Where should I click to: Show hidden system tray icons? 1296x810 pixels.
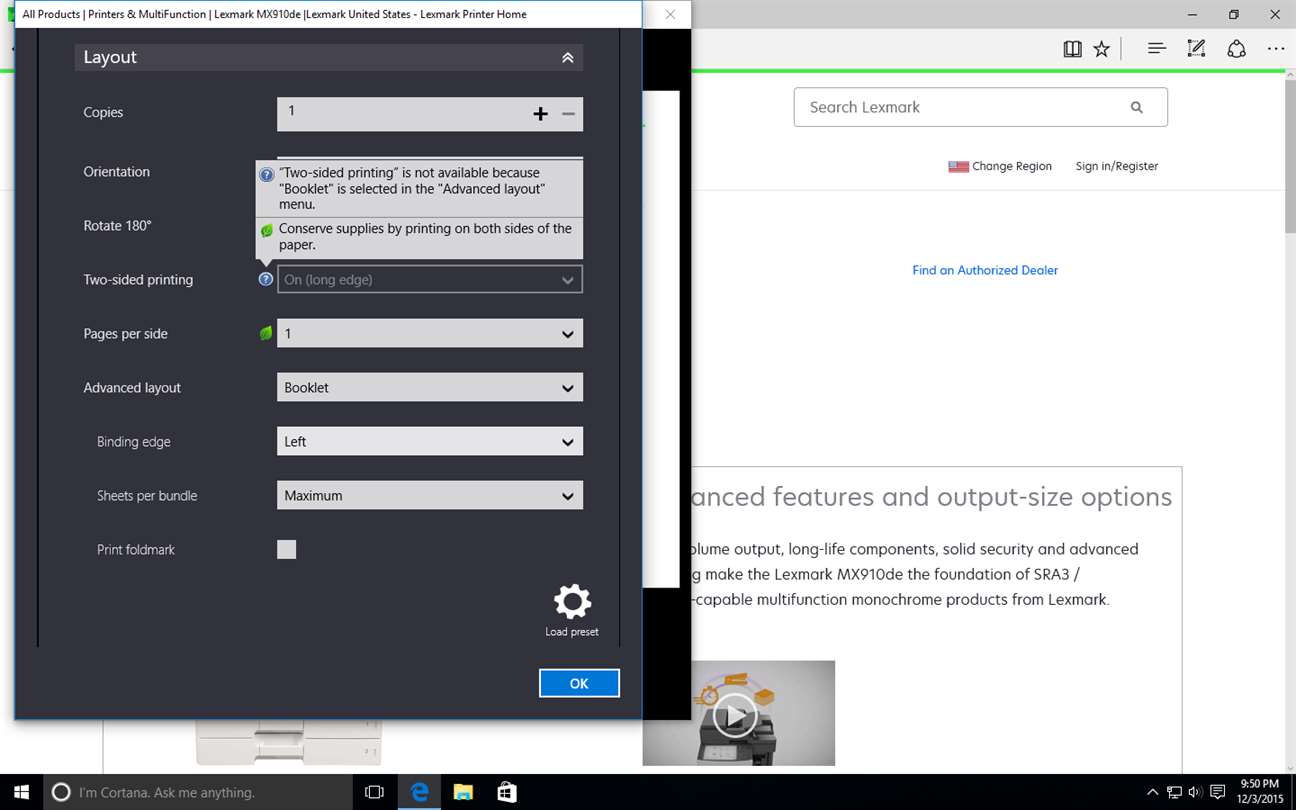[1152, 792]
